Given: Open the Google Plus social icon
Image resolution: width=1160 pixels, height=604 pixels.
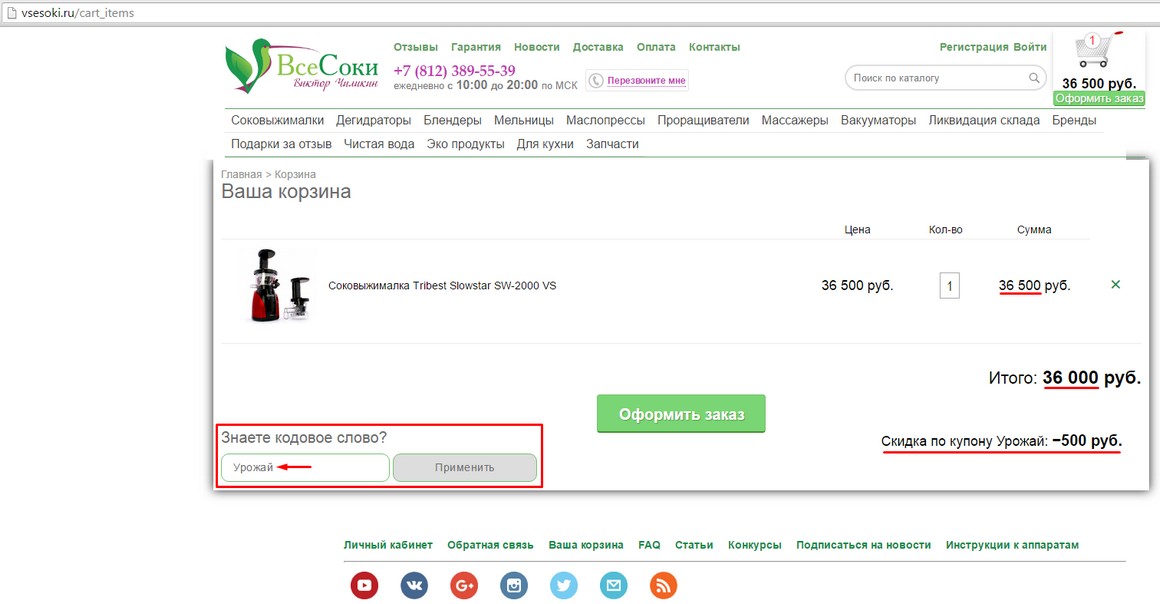Looking at the screenshot, I should (464, 585).
